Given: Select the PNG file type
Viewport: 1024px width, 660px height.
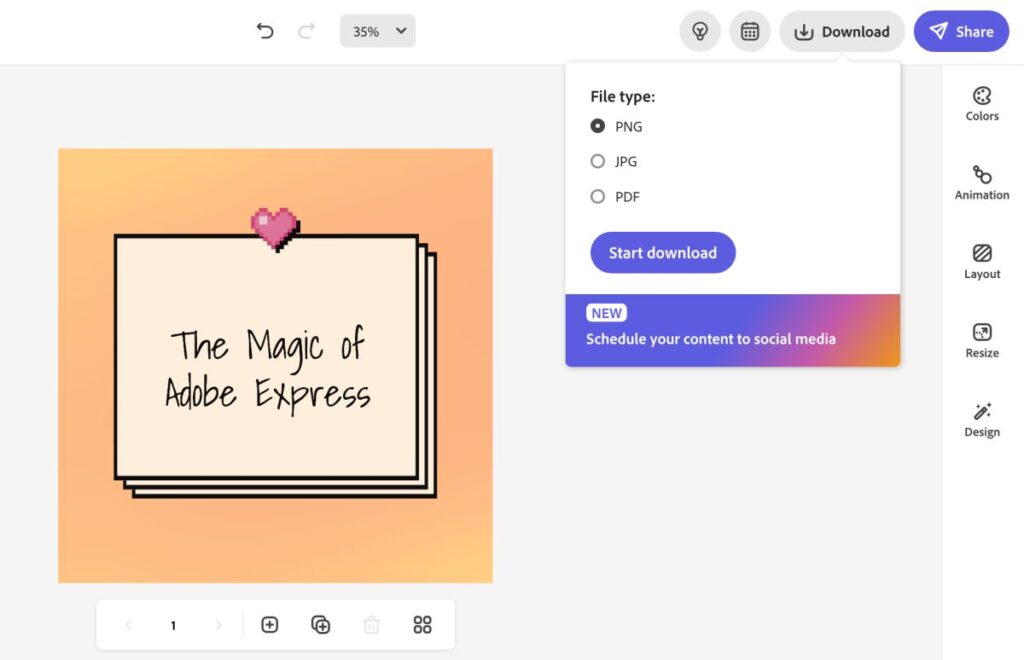Looking at the screenshot, I should click(597, 126).
